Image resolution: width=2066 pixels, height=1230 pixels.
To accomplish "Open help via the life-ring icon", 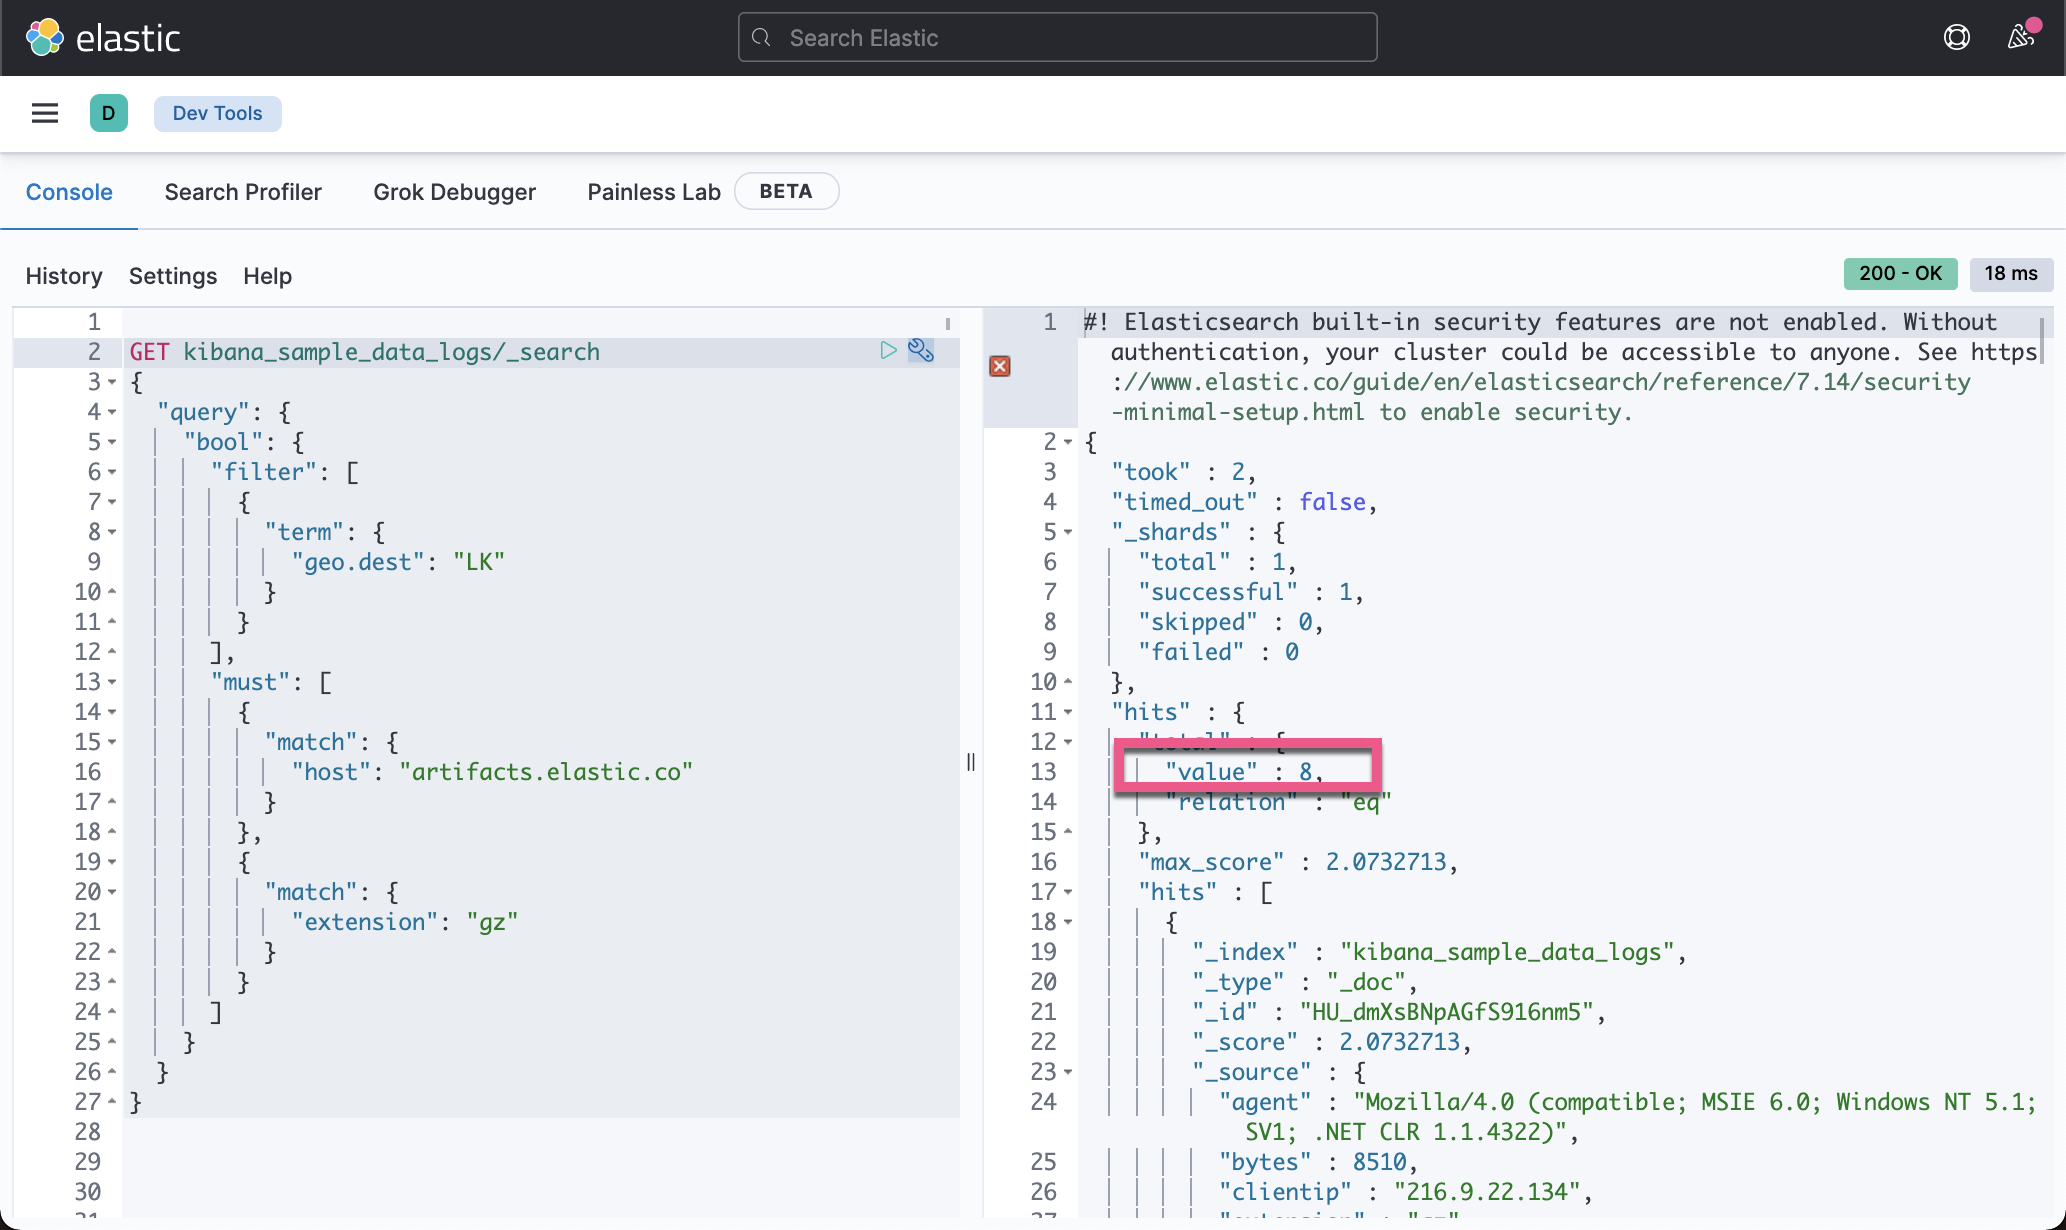I will (x=1956, y=36).
